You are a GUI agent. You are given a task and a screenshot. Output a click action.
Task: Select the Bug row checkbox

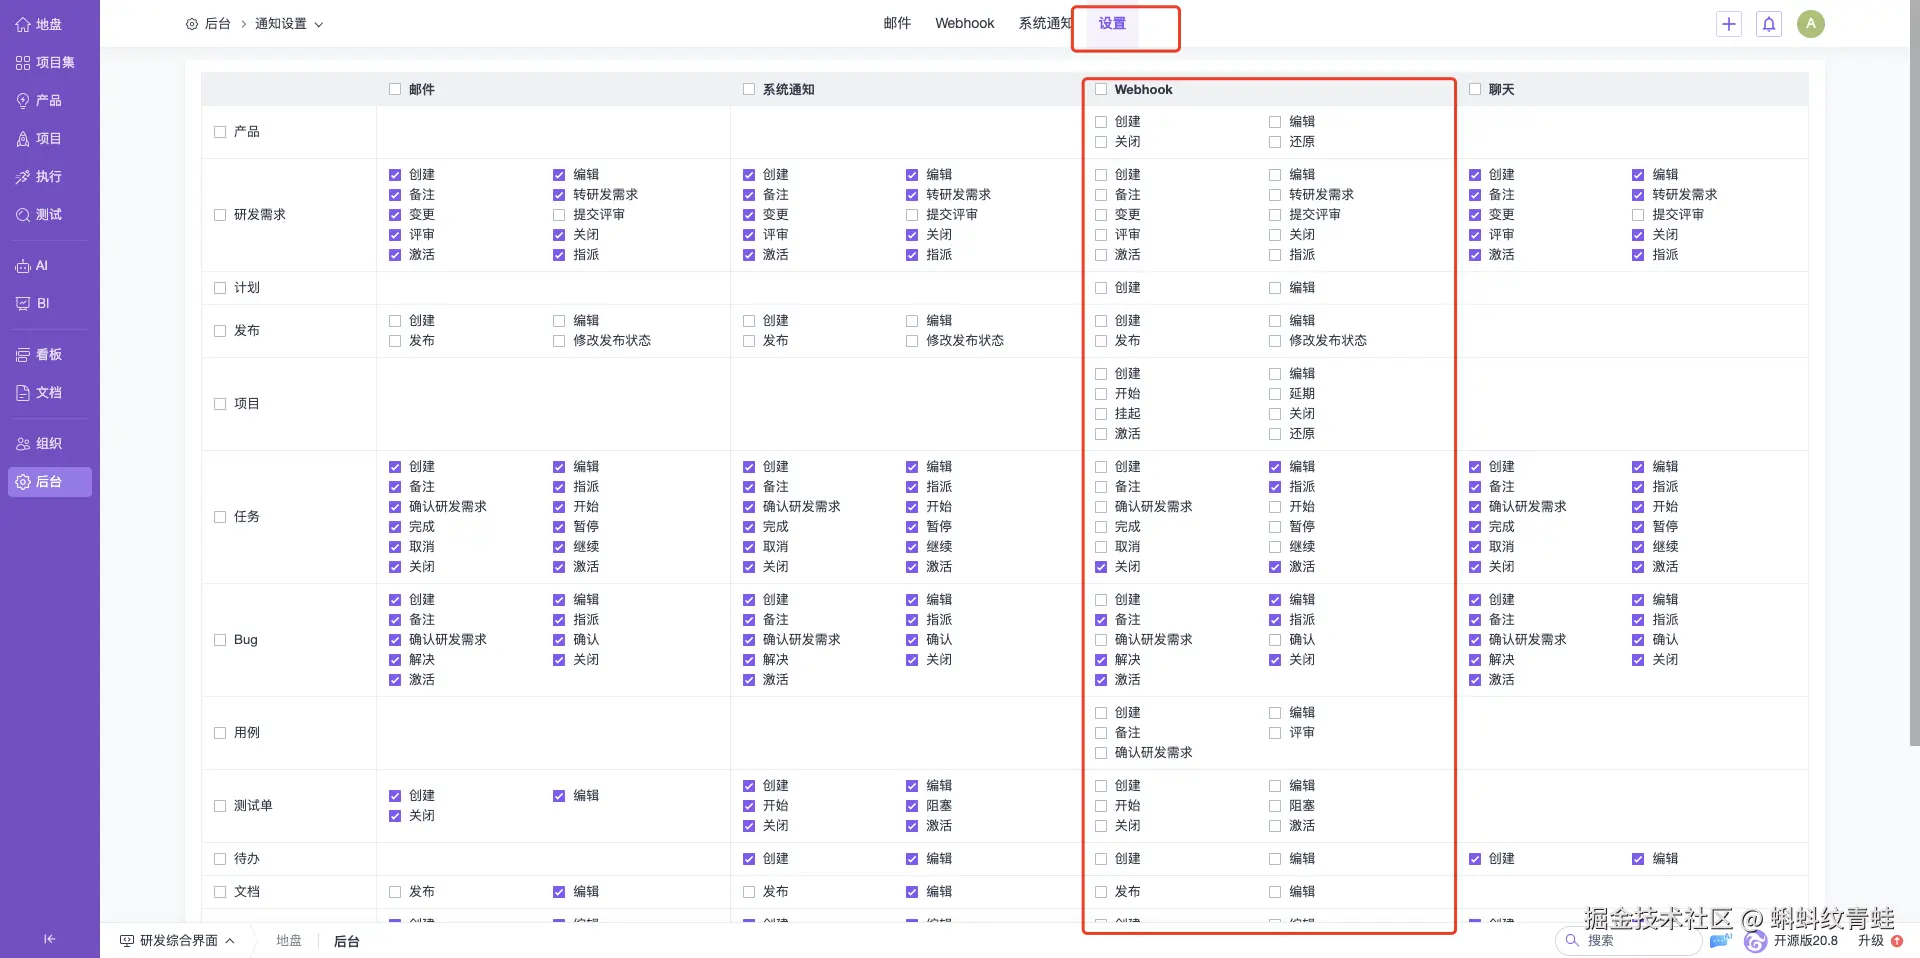[x=220, y=640]
